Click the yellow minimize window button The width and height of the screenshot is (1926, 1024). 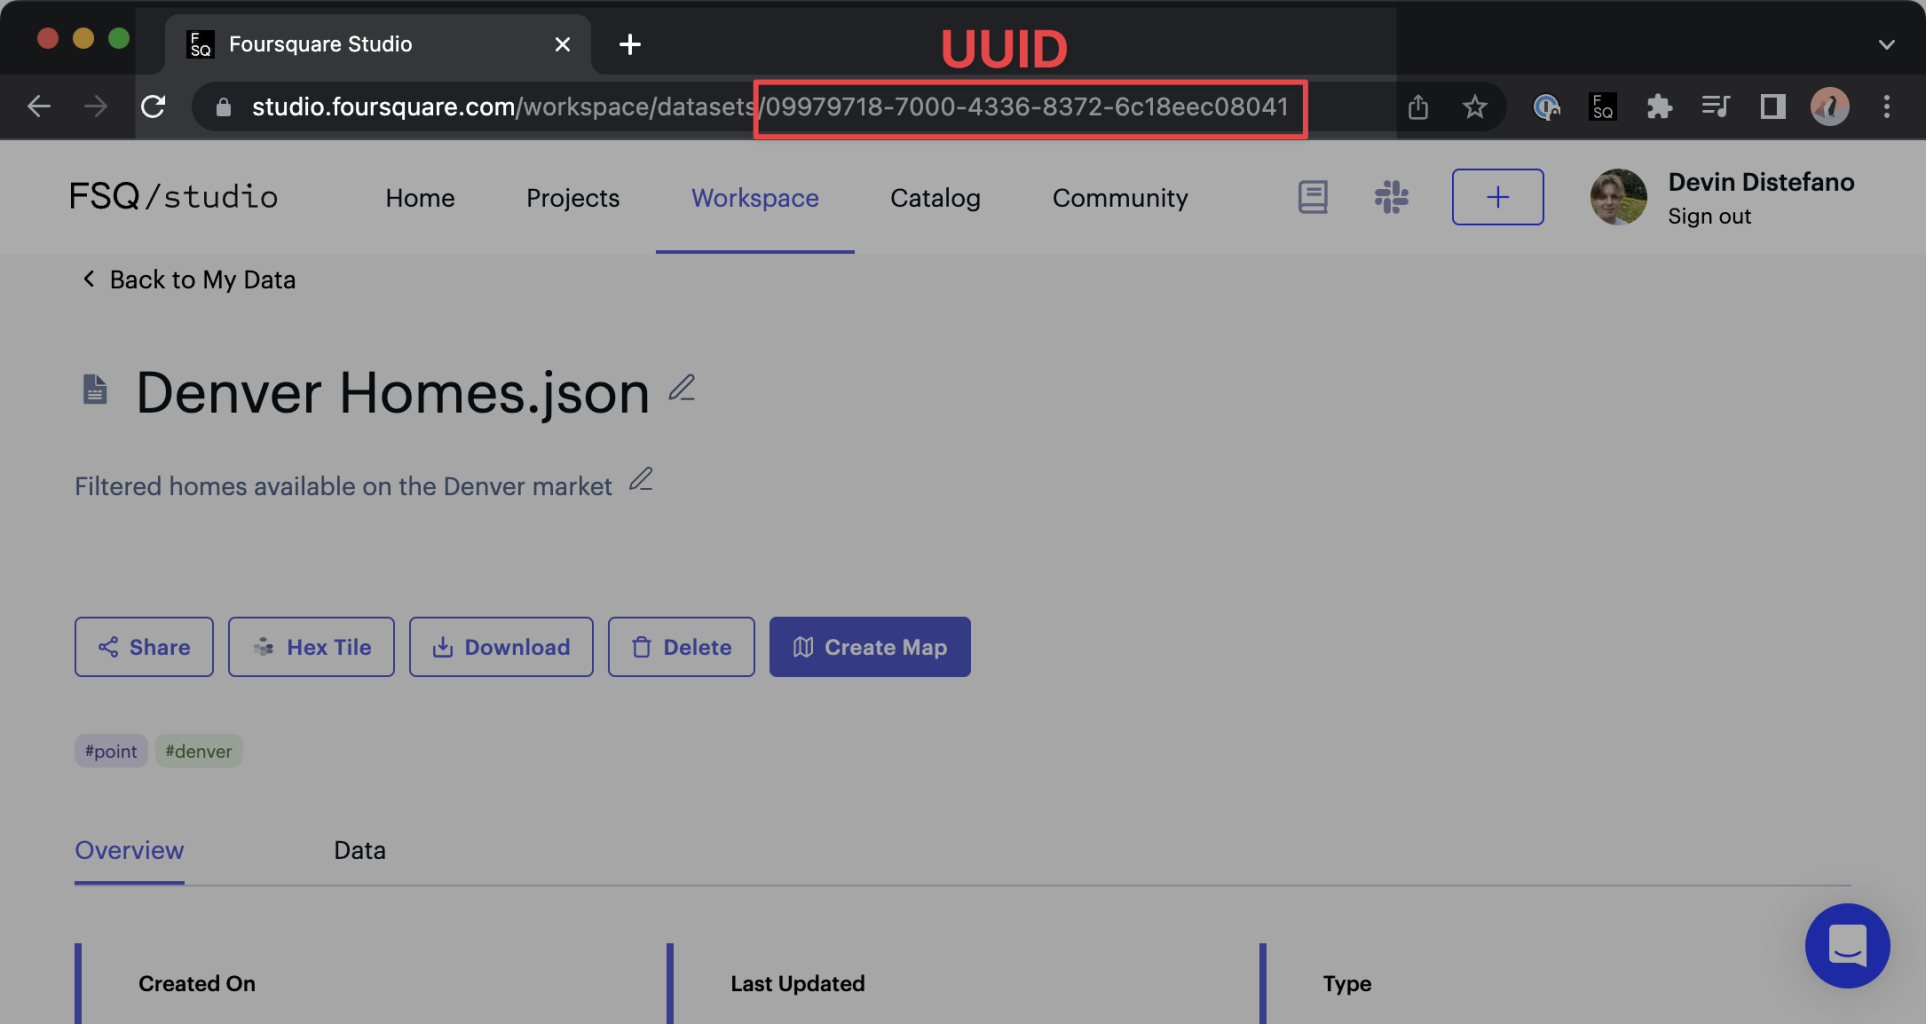pos(83,38)
